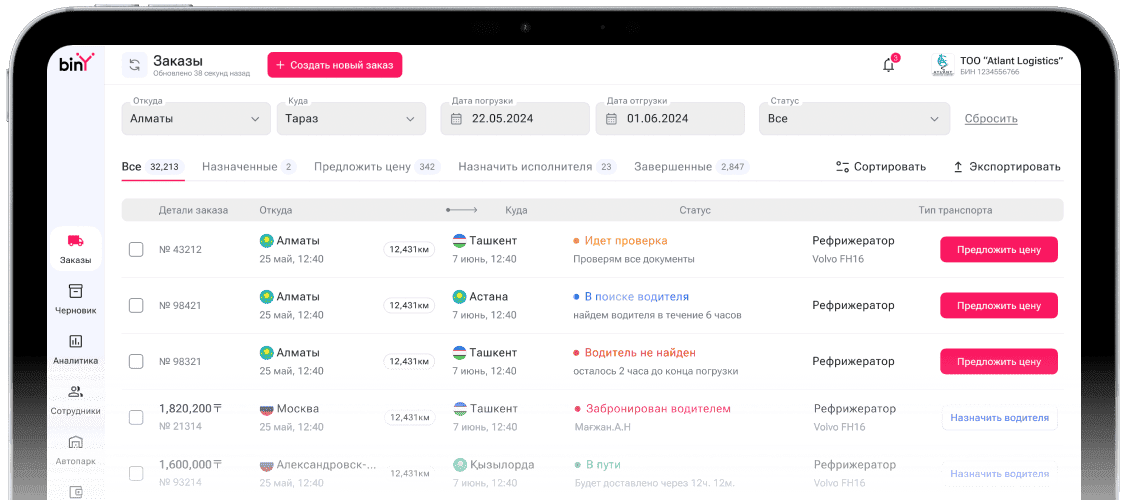Screen dimensions: 1128x500
Task: Switch to the Назначенные tab
Action: 249,167
